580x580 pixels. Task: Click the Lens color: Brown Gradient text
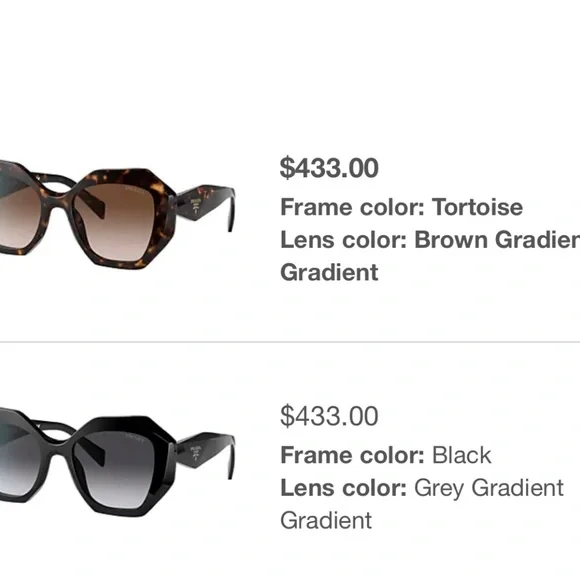point(430,240)
